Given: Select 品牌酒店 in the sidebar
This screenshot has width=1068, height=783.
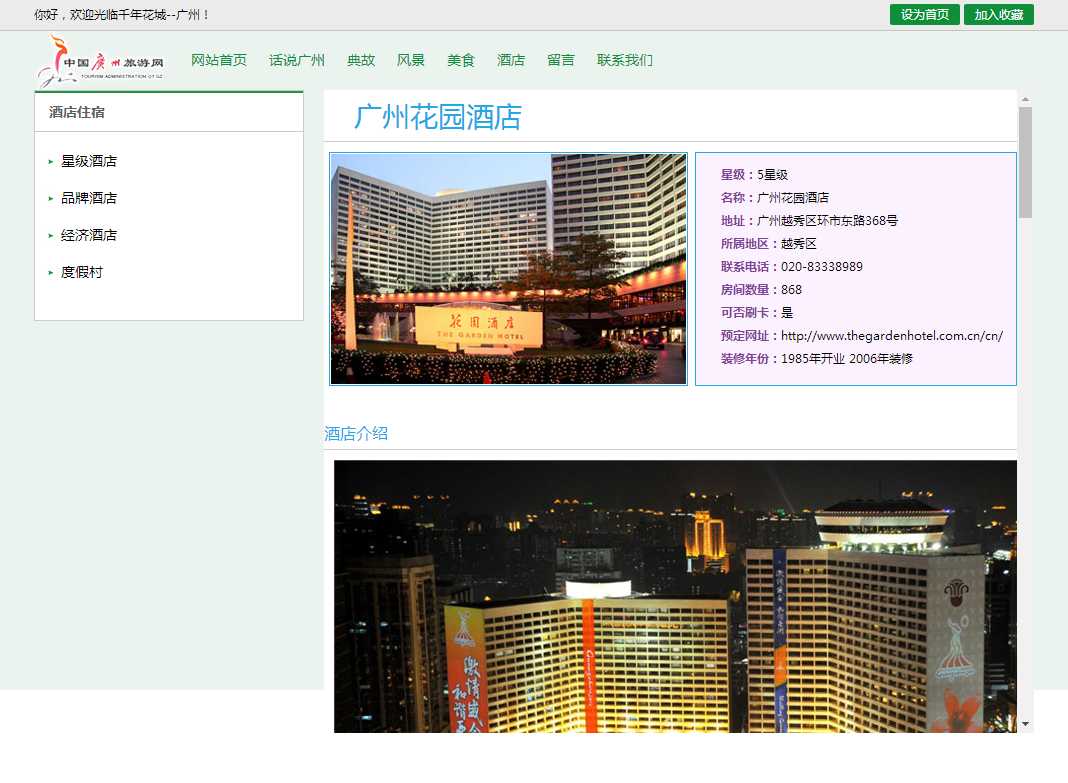Looking at the screenshot, I should tap(89, 198).
